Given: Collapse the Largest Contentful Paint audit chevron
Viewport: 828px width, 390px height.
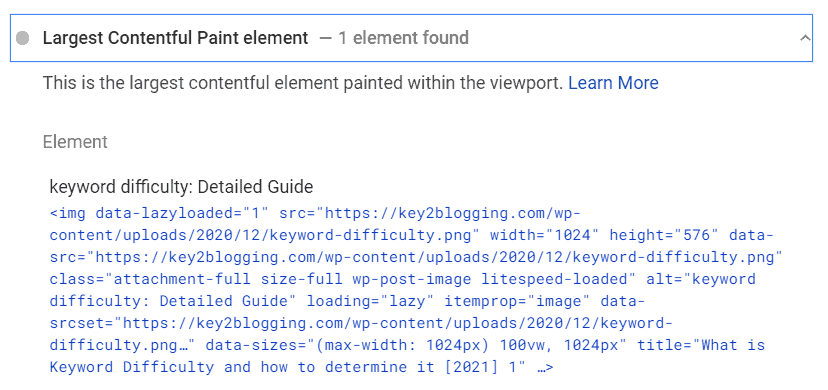Looking at the screenshot, I should click(805, 38).
